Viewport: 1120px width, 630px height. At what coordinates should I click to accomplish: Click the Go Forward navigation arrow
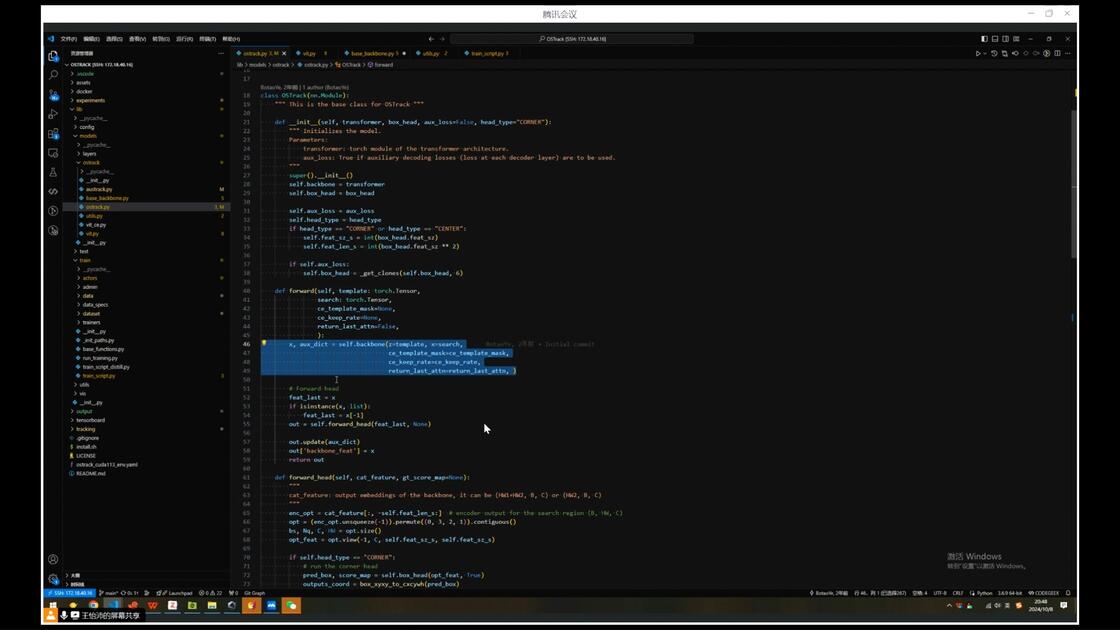(x=442, y=39)
